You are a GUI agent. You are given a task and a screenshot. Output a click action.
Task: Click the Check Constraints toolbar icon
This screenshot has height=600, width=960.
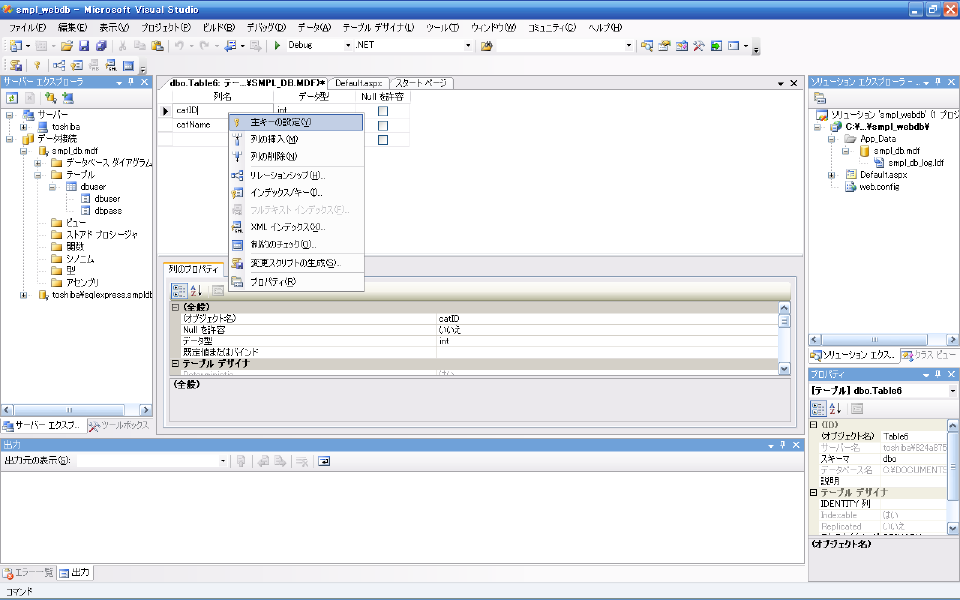(128, 66)
